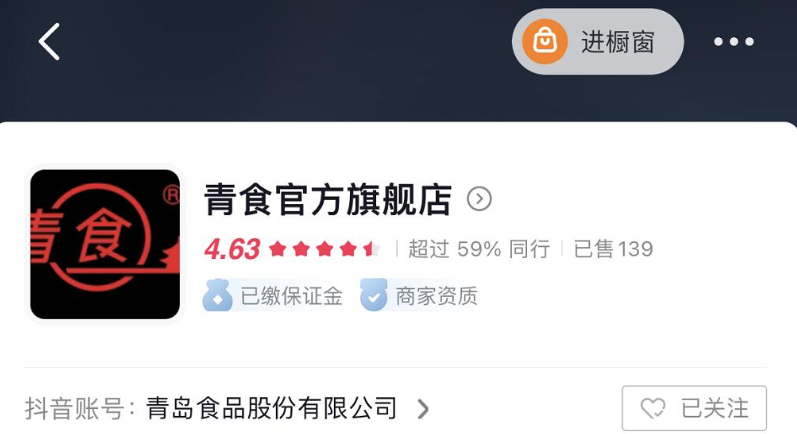Viewport: 797px width, 434px height.
Task: View 超过 59% 同行 comparison text
Action: point(479,249)
